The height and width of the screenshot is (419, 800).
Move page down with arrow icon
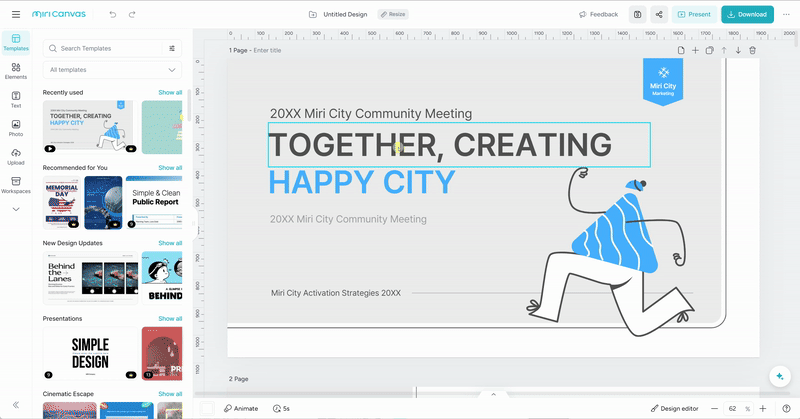point(738,50)
